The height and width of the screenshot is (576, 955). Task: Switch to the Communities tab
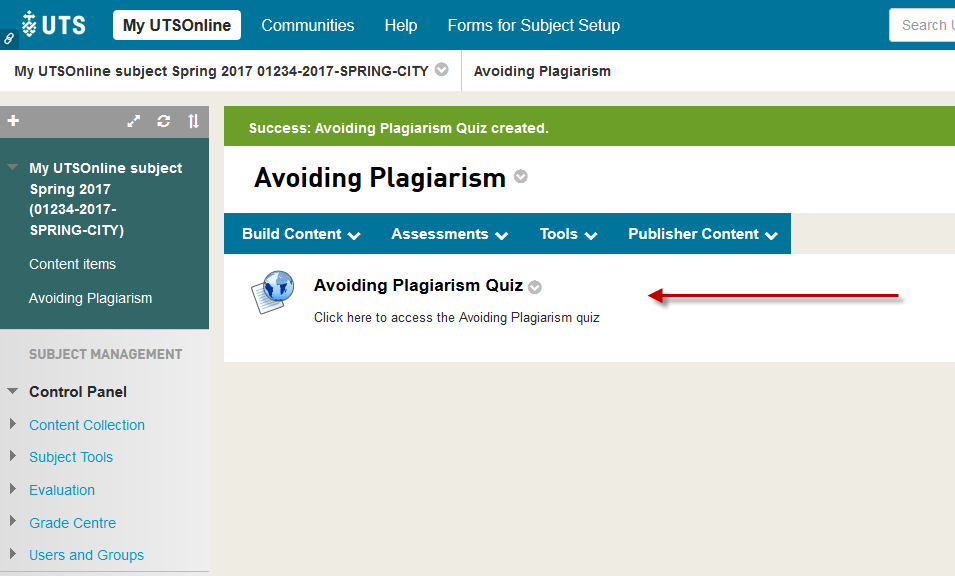point(307,25)
